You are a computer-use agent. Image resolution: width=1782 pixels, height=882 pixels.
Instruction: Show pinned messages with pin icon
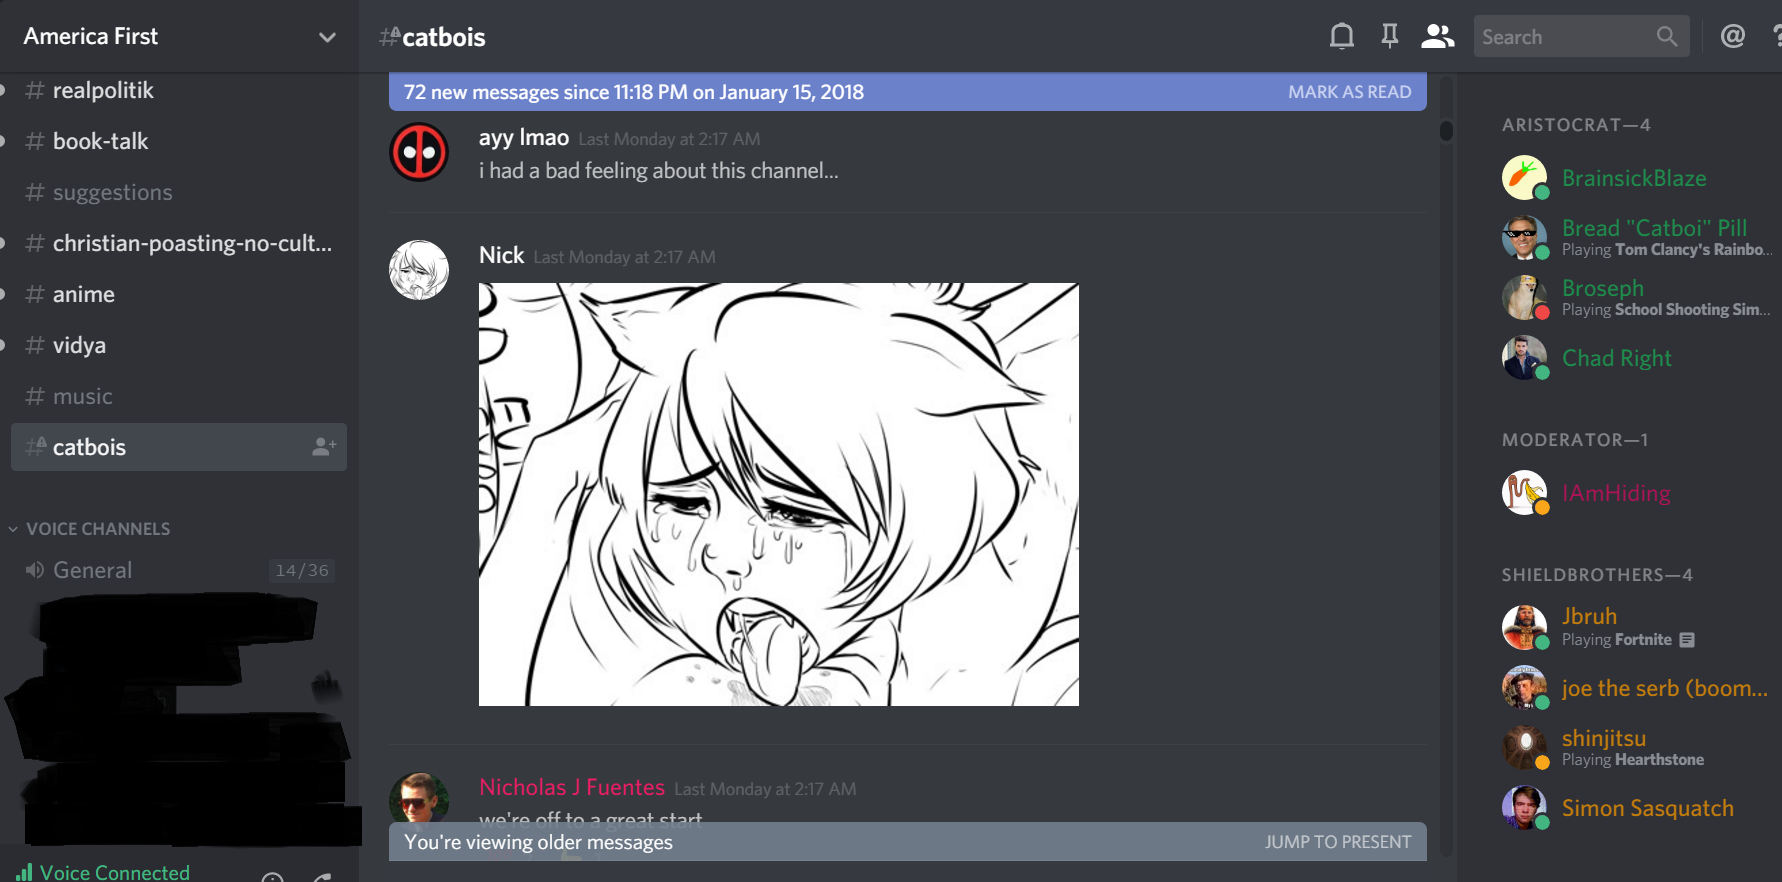point(1390,37)
